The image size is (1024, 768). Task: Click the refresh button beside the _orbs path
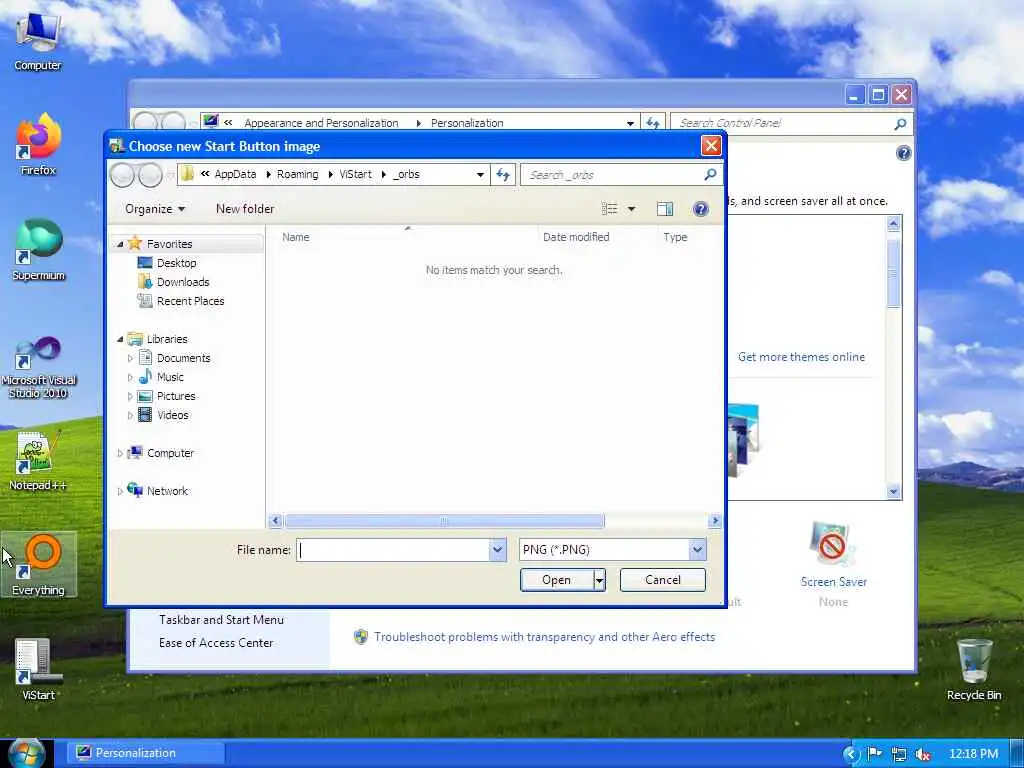point(503,174)
